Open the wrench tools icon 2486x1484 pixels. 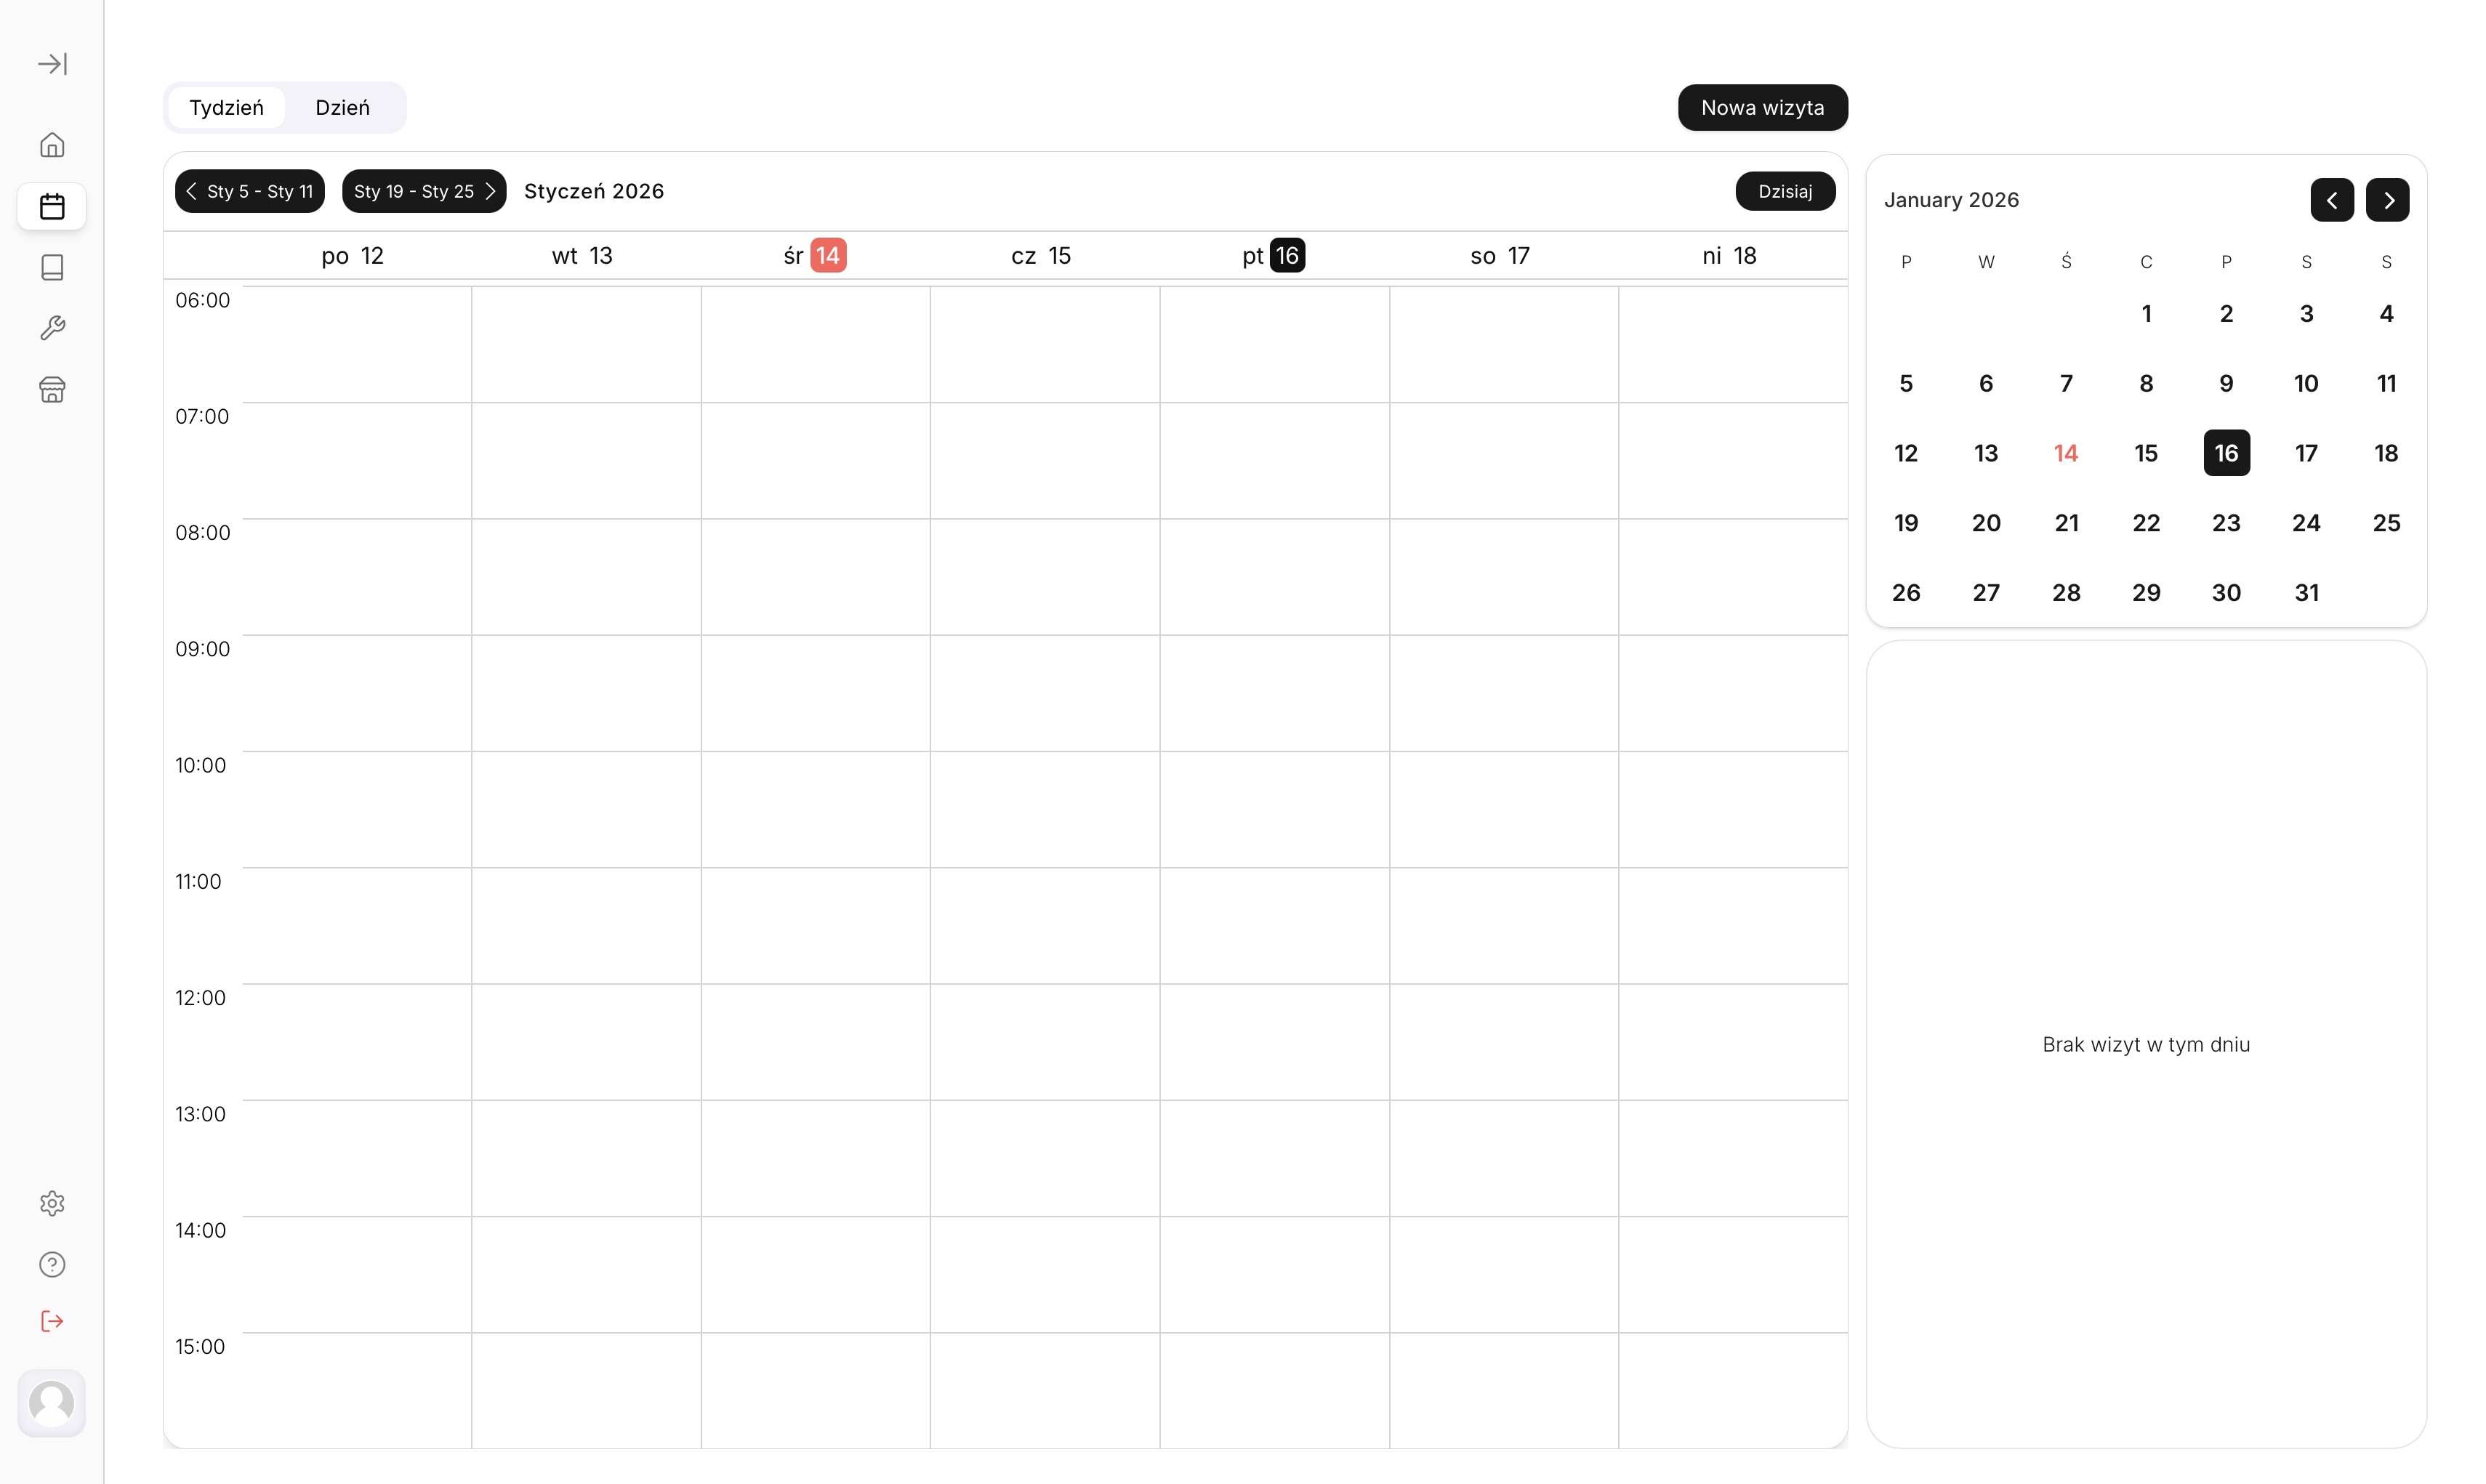(x=52, y=328)
